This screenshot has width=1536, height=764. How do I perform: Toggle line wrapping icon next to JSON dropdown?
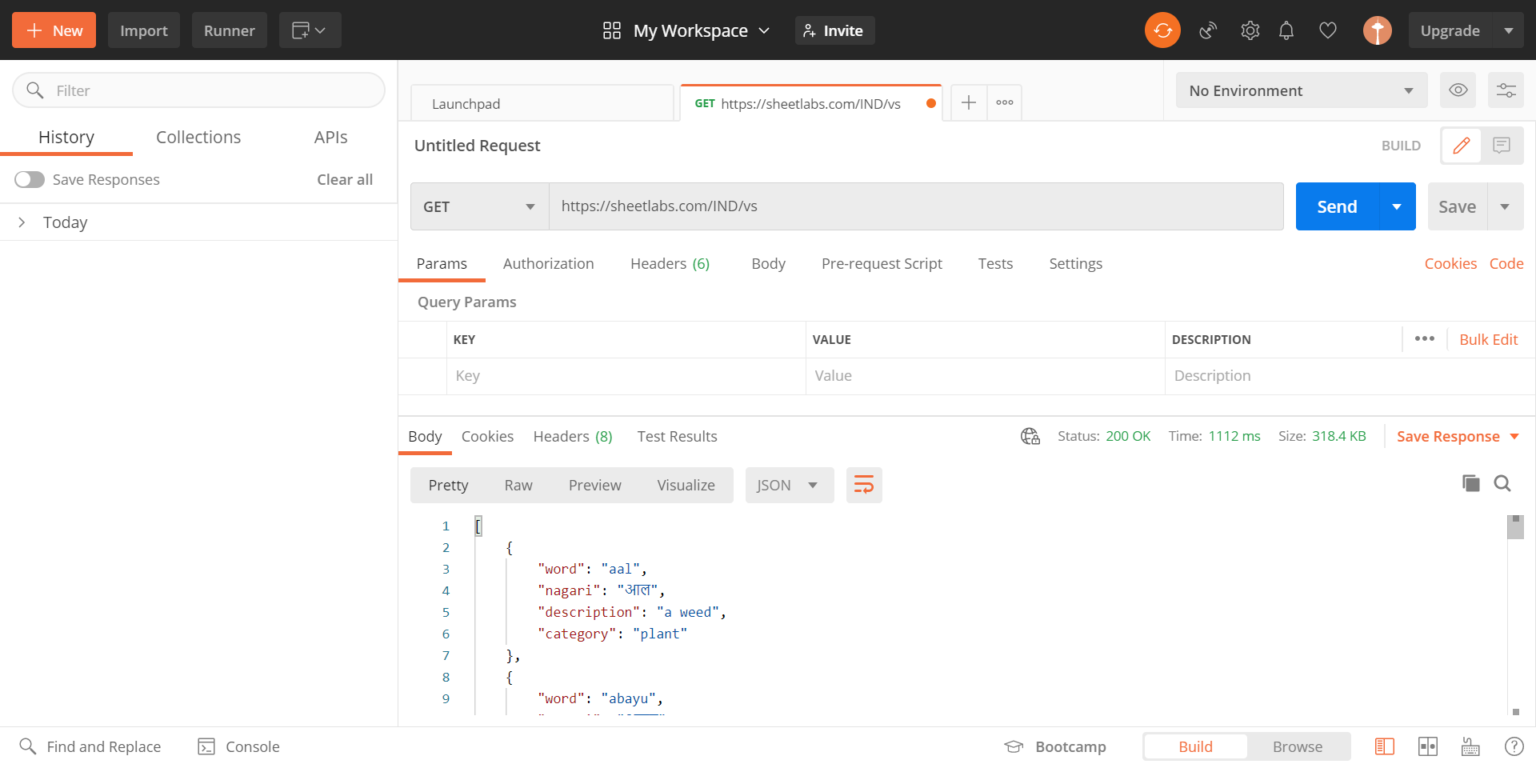click(x=864, y=484)
